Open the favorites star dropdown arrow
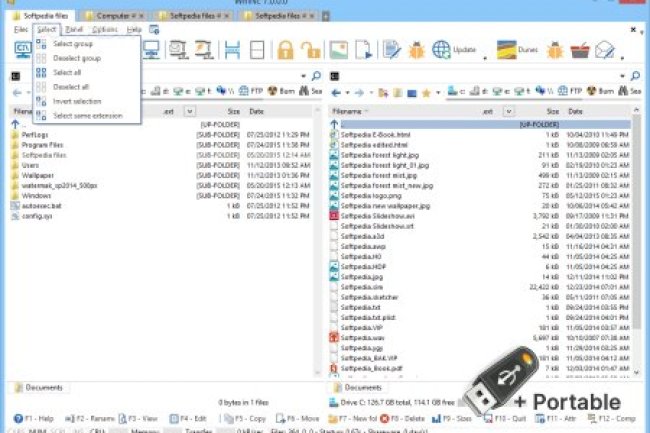Viewport: 650px width, 433px height. 438,93
